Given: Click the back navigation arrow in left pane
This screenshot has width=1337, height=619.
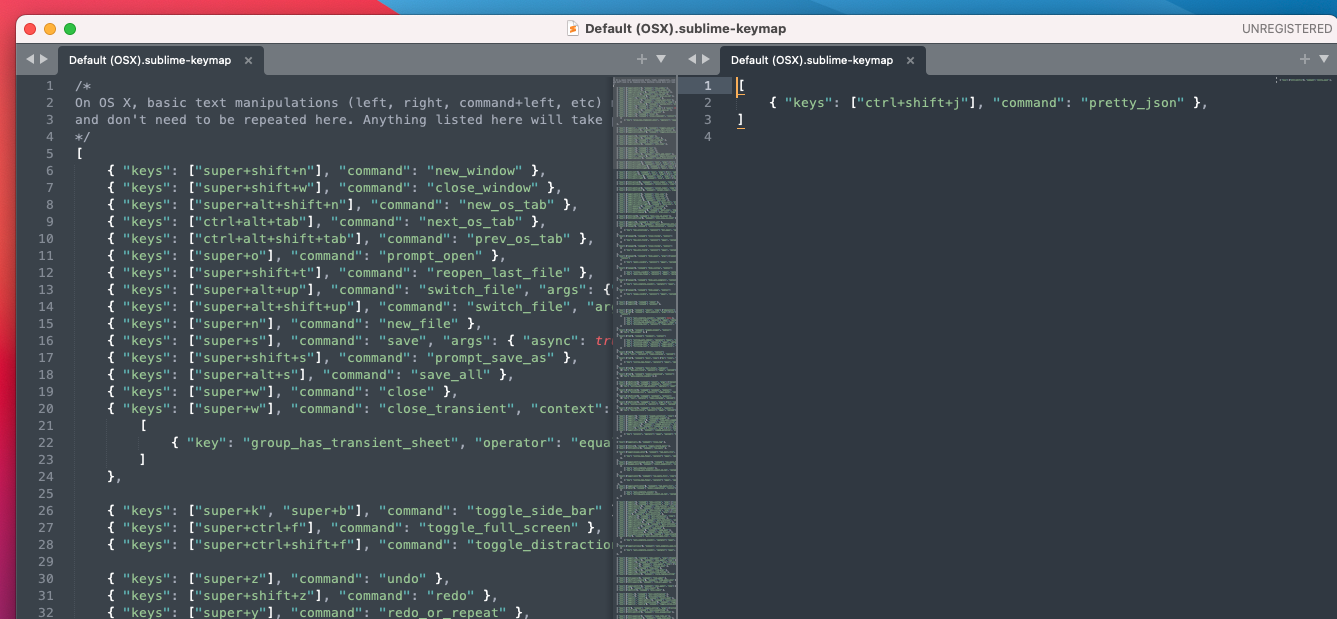Looking at the screenshot, I should pyautogui.click(x=28, y=59).
